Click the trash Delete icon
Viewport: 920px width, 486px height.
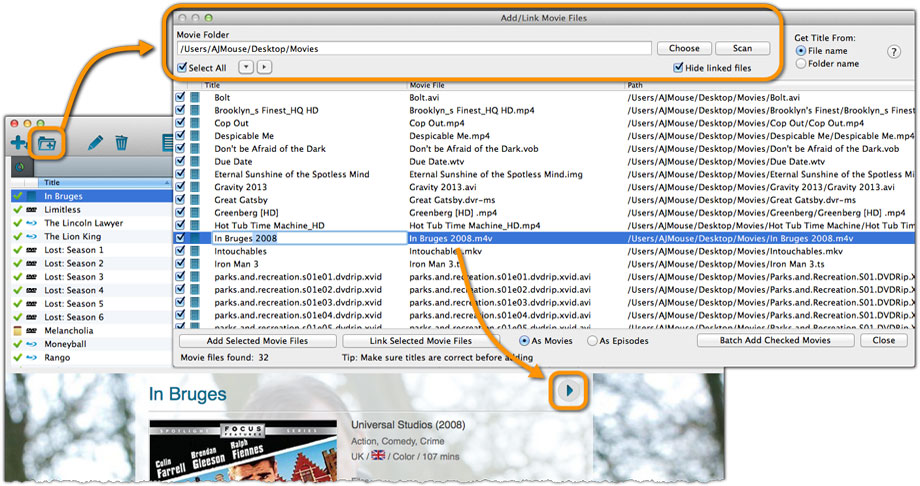pos(121,142)
